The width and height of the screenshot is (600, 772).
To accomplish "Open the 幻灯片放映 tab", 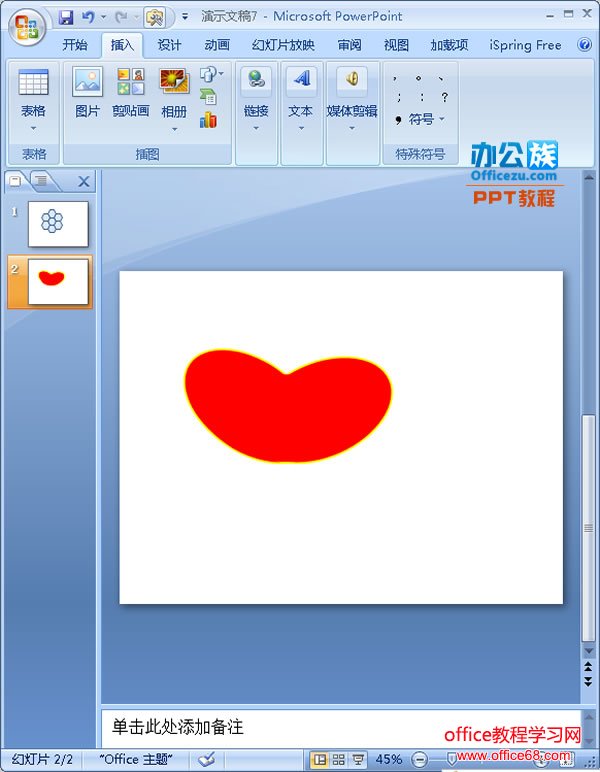I will coord(283,45).
